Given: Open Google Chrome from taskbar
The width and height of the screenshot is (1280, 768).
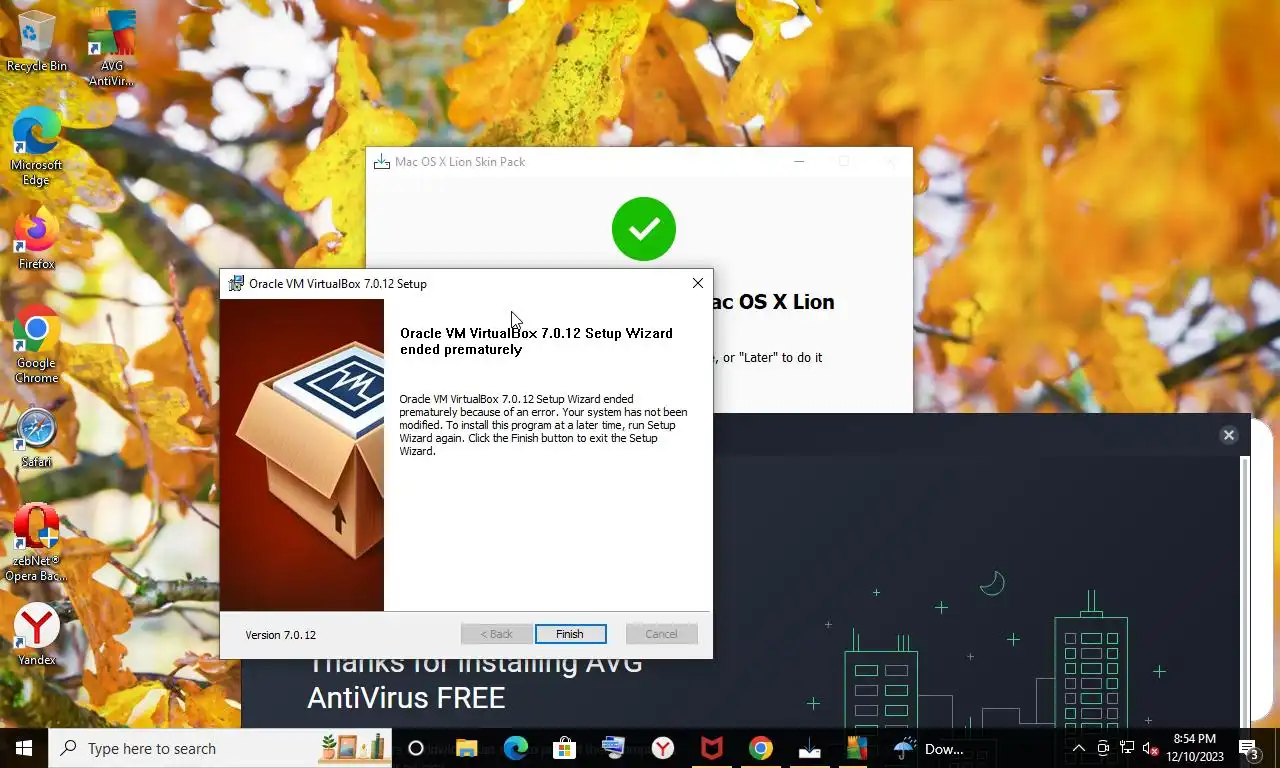Looking at the screenshot, I should [761, 748].
